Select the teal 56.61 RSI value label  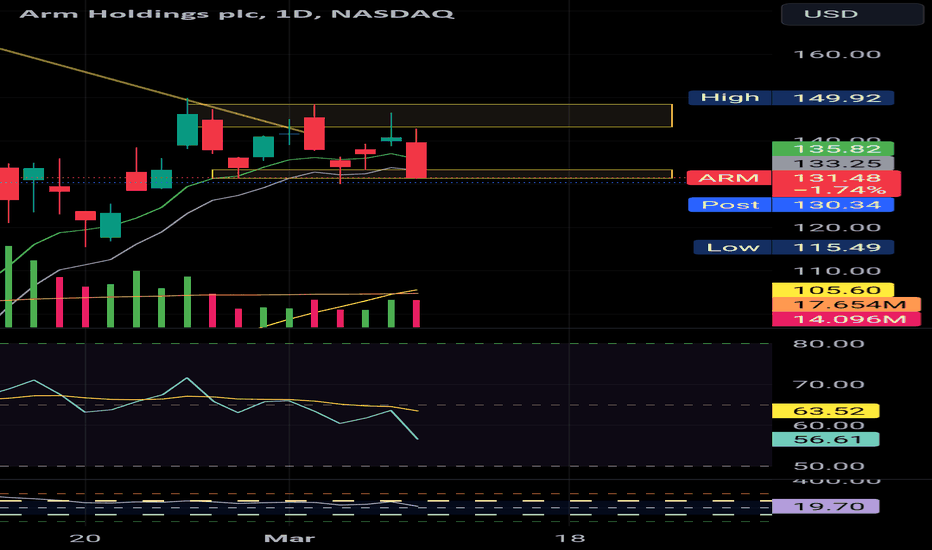[x=826, y=439]
